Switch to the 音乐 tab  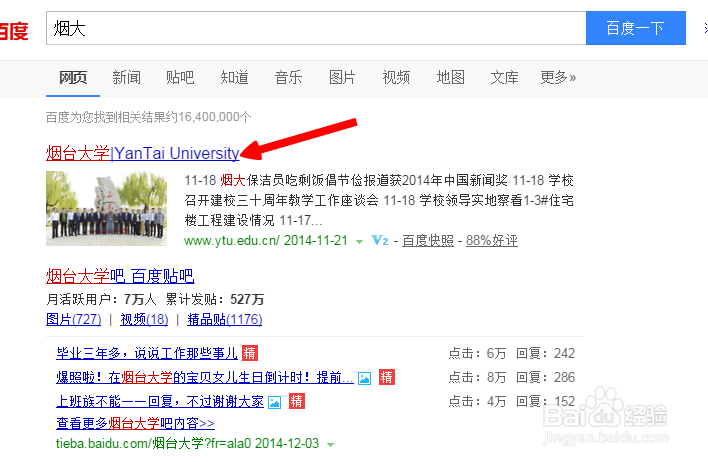point(288,77)
